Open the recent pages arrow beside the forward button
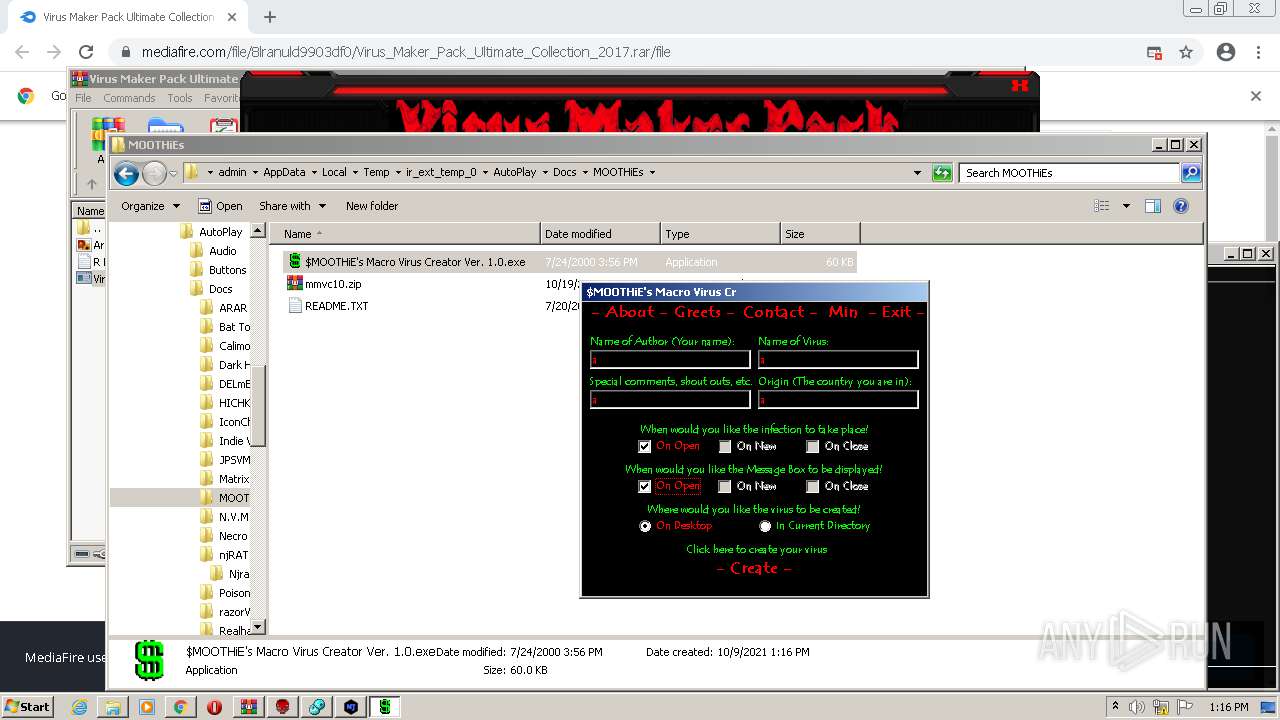Viewport: 1280px width, 720px height. coord(173,174)
